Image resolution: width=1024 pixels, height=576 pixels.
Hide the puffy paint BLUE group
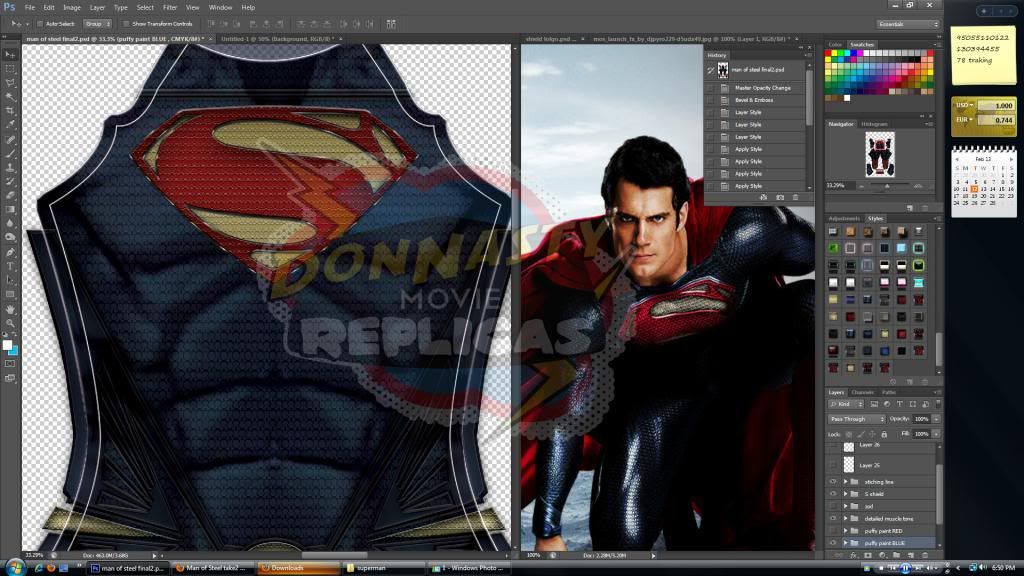click(x=833, y=543)
